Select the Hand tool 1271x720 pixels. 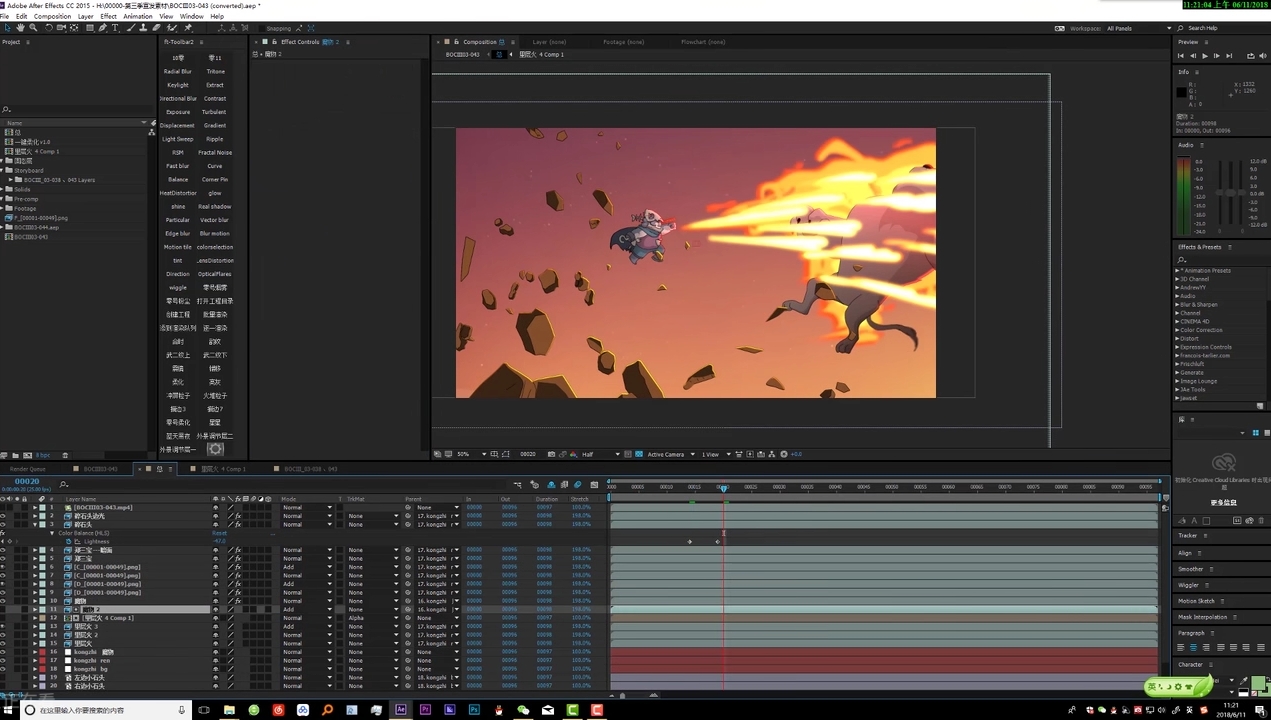[x=20, y=28]
